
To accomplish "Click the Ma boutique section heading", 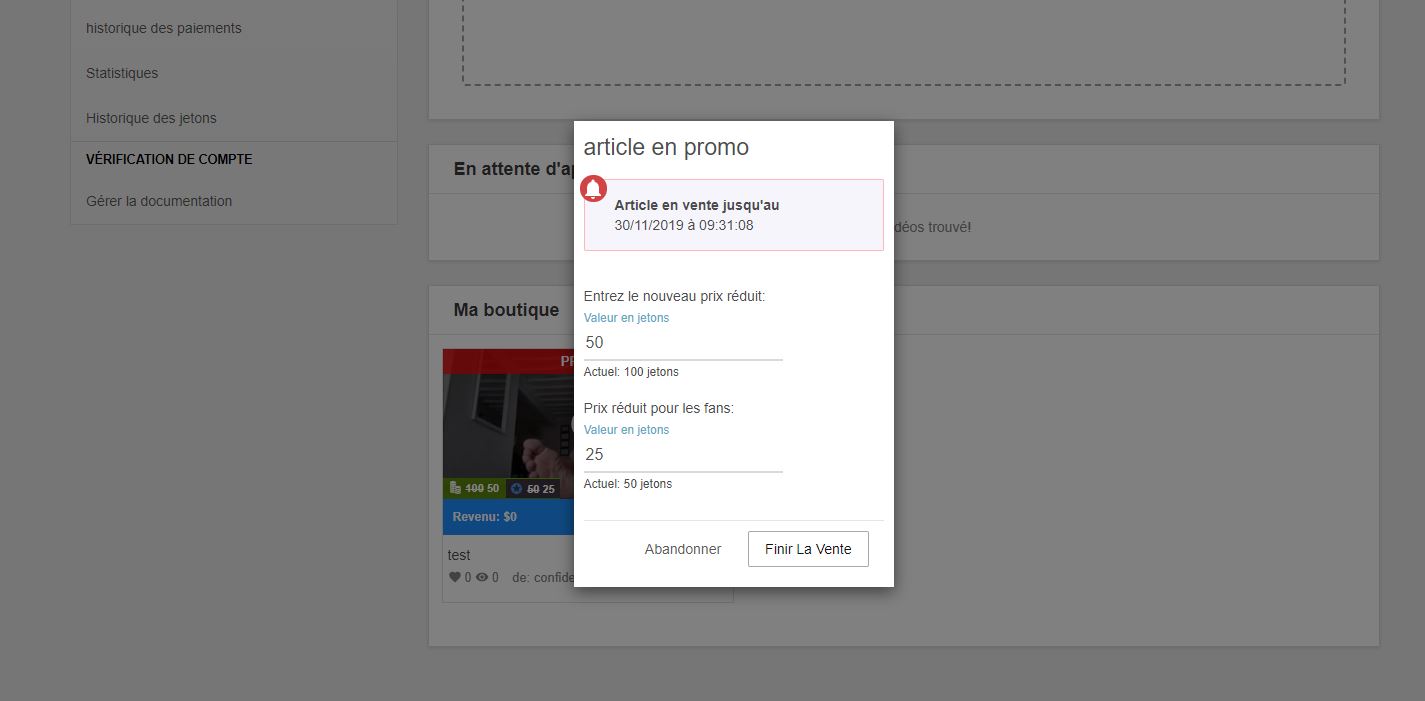I will 506,310.
